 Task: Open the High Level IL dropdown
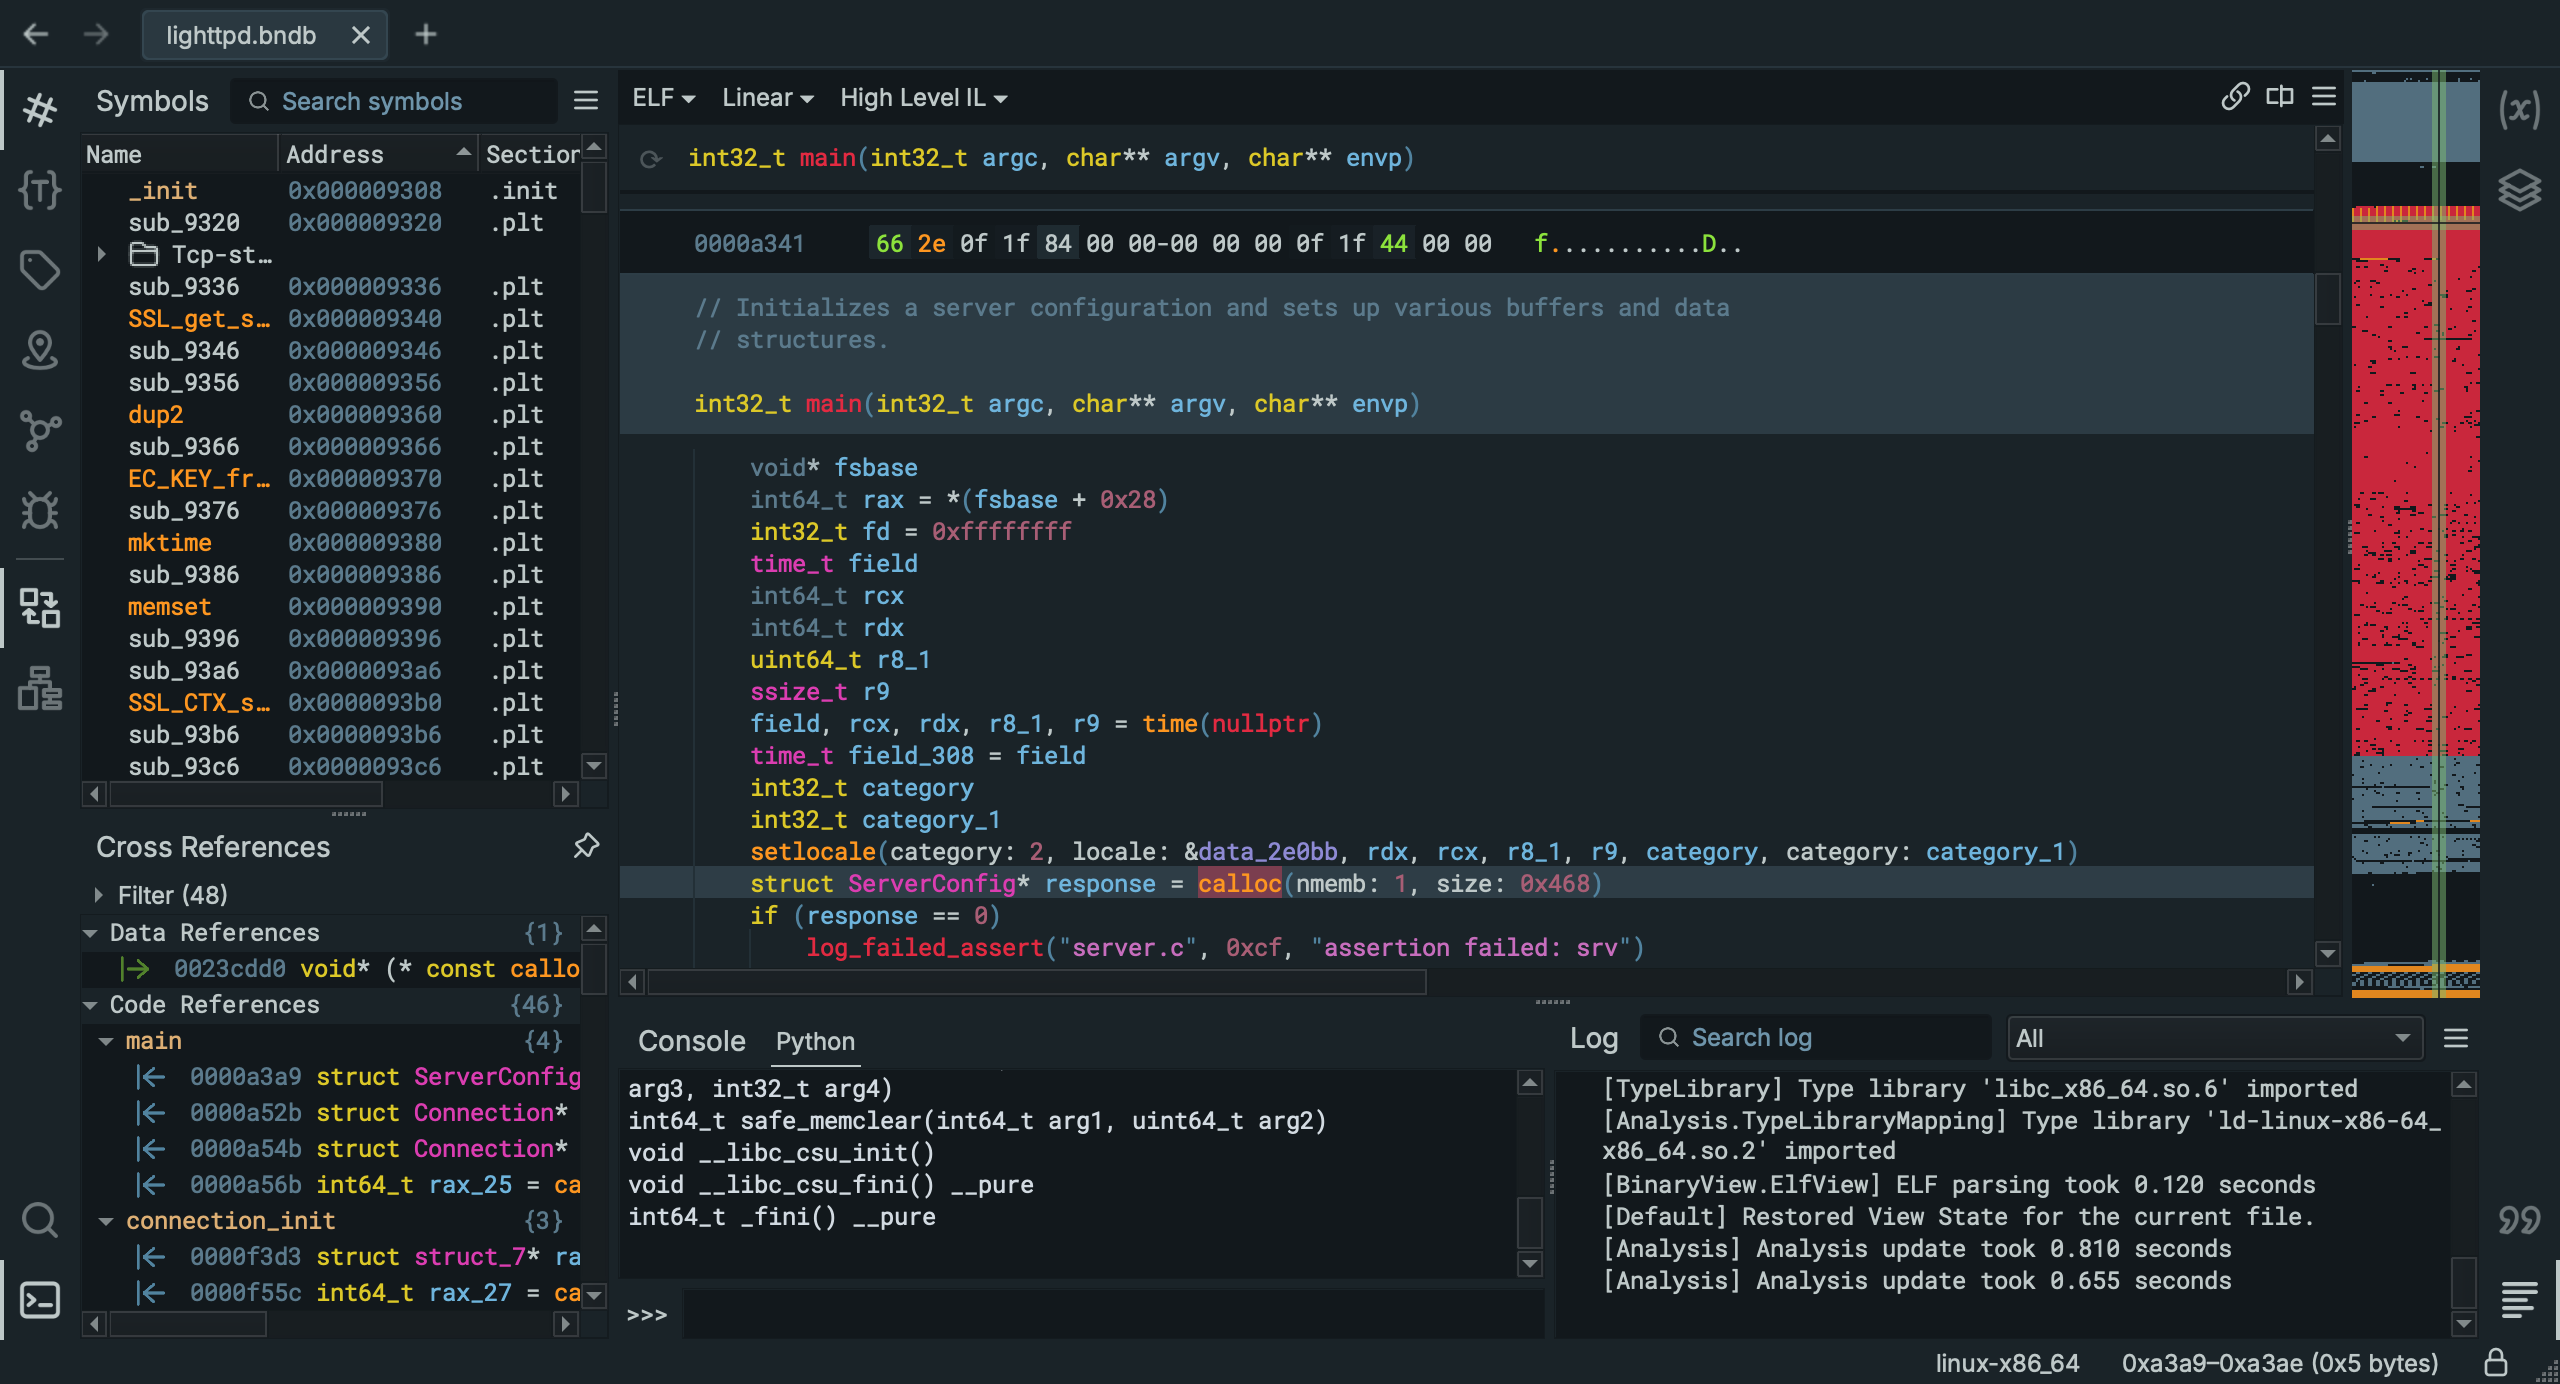[x=923, y=98]
